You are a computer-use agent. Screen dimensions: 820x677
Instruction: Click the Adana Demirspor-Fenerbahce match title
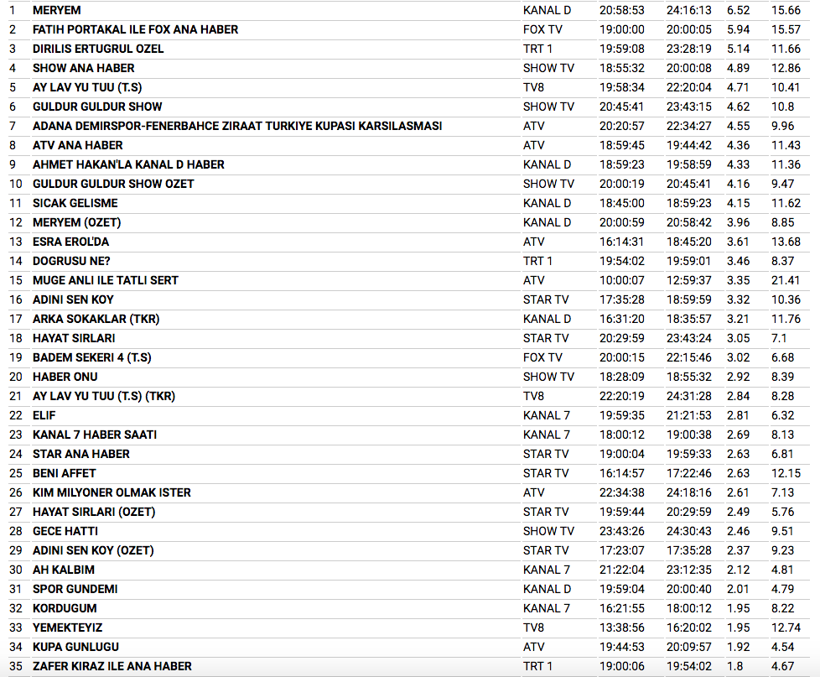point(237,126)
